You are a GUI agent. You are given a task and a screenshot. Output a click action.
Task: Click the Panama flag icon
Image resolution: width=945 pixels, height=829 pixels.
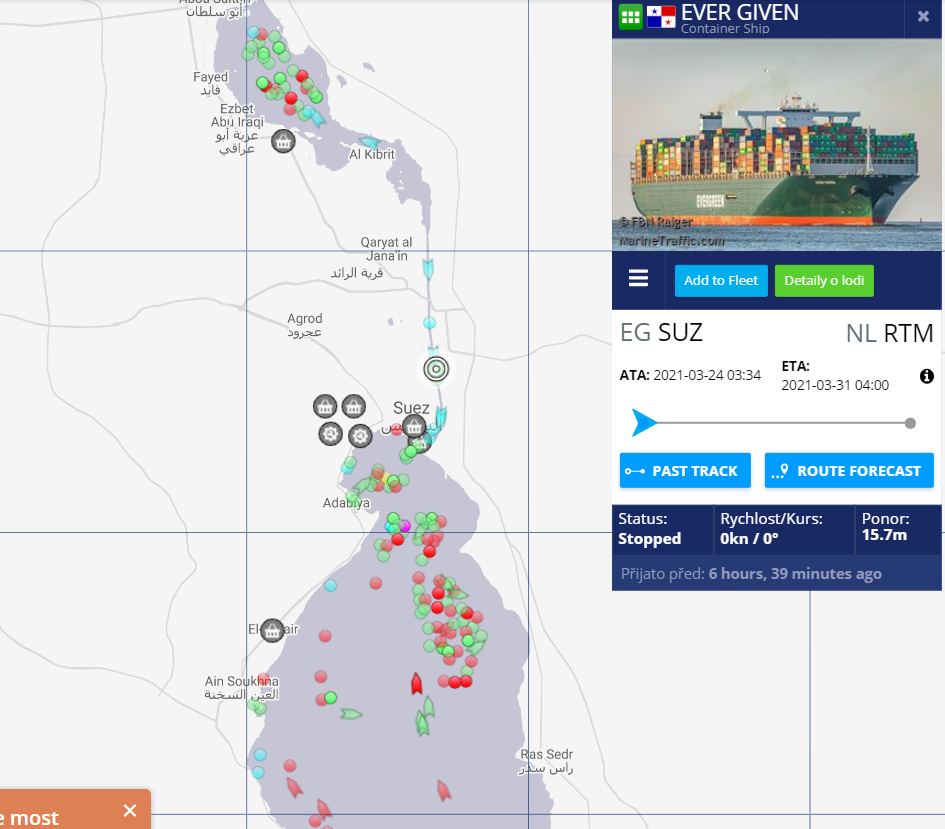[x=661, y=16]
